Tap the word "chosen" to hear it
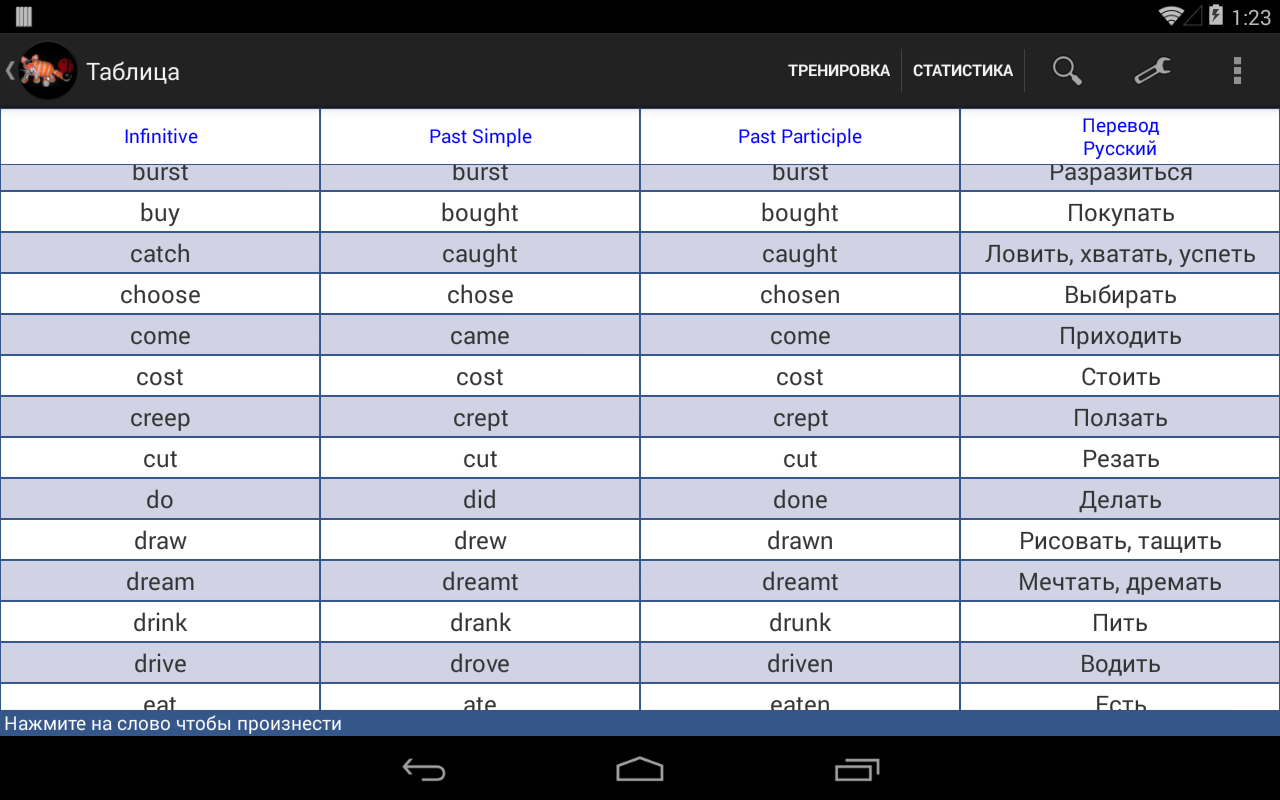The width and height of the screenshot is (1280, 800). click(800, 295)
